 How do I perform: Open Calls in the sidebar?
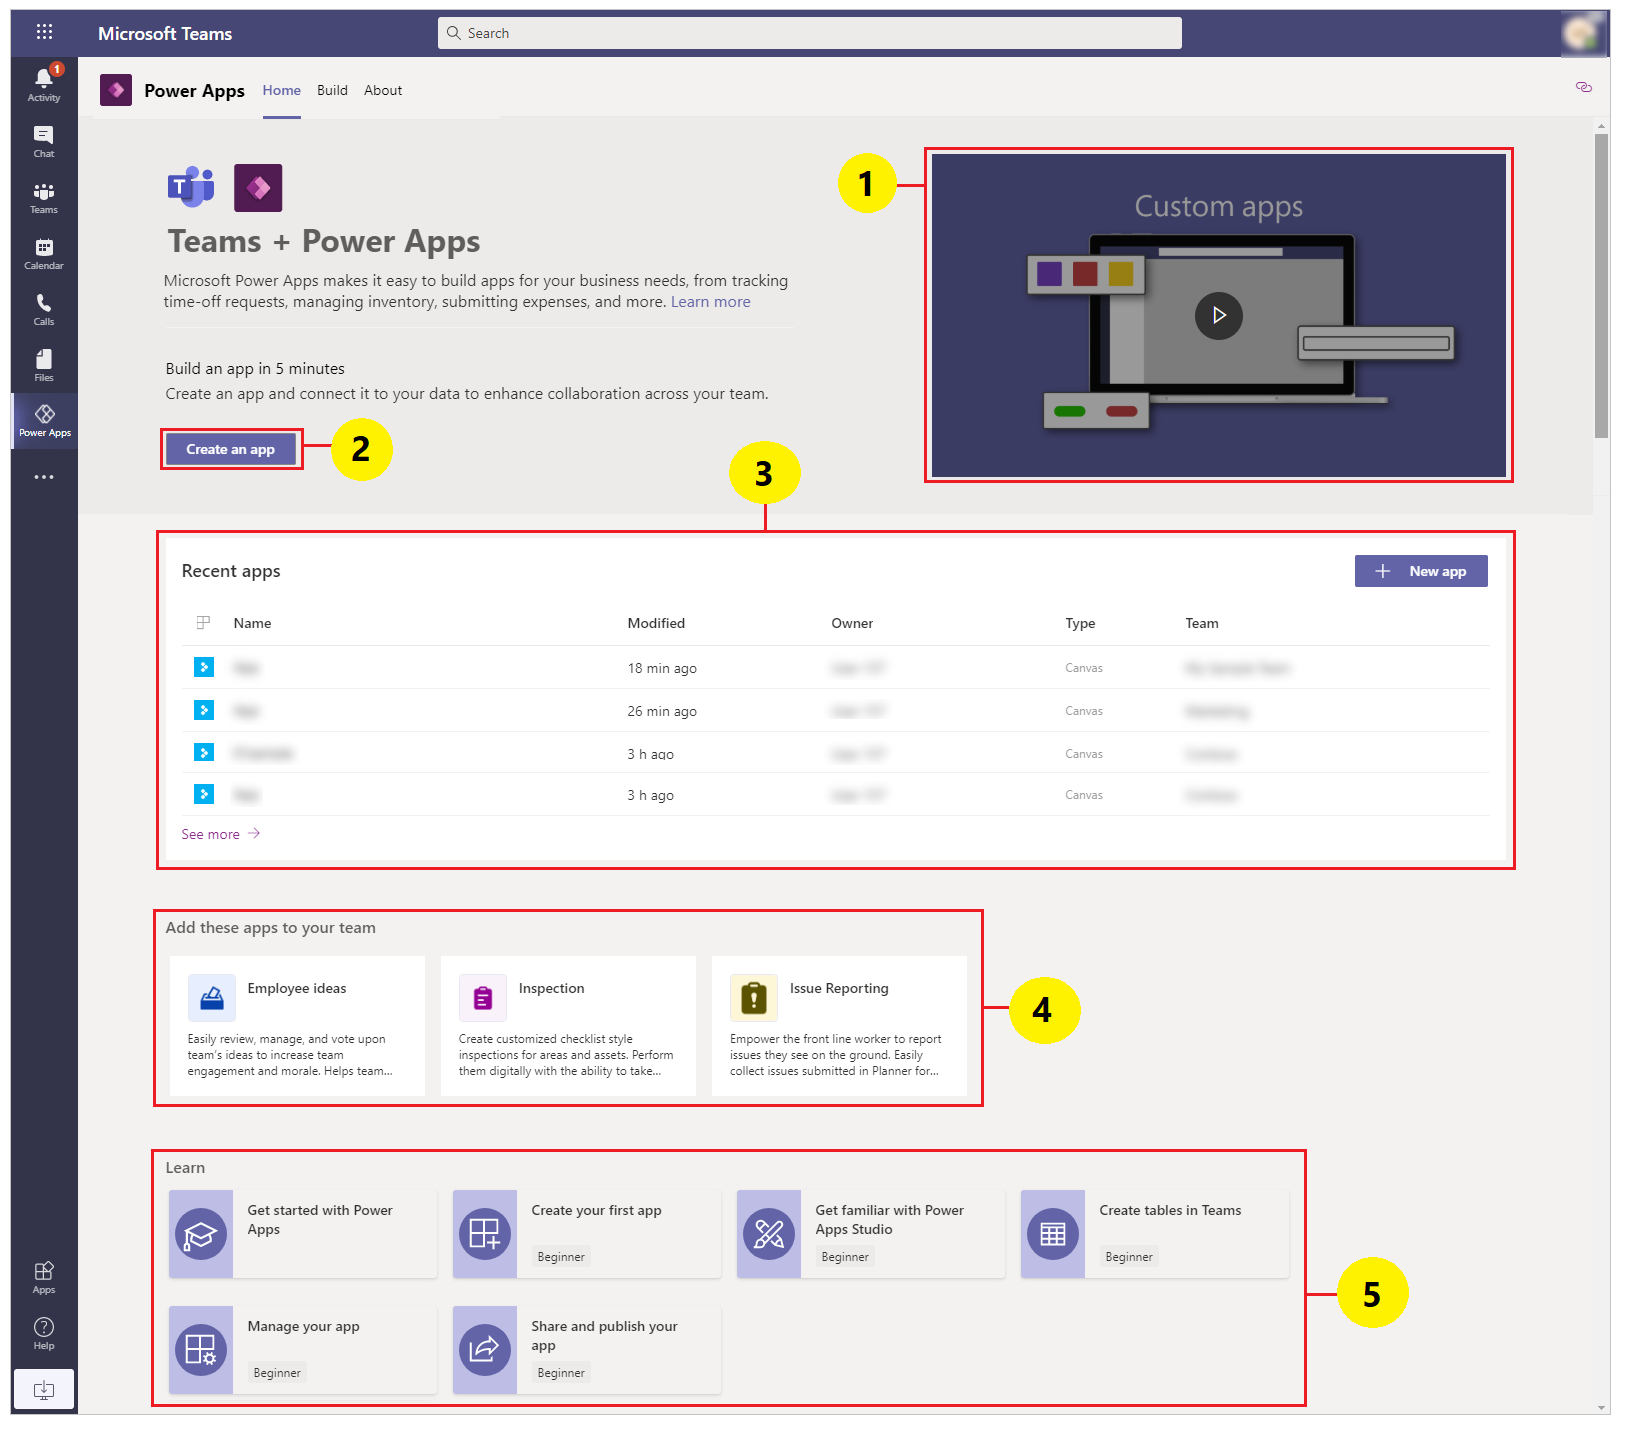[44, 309]
